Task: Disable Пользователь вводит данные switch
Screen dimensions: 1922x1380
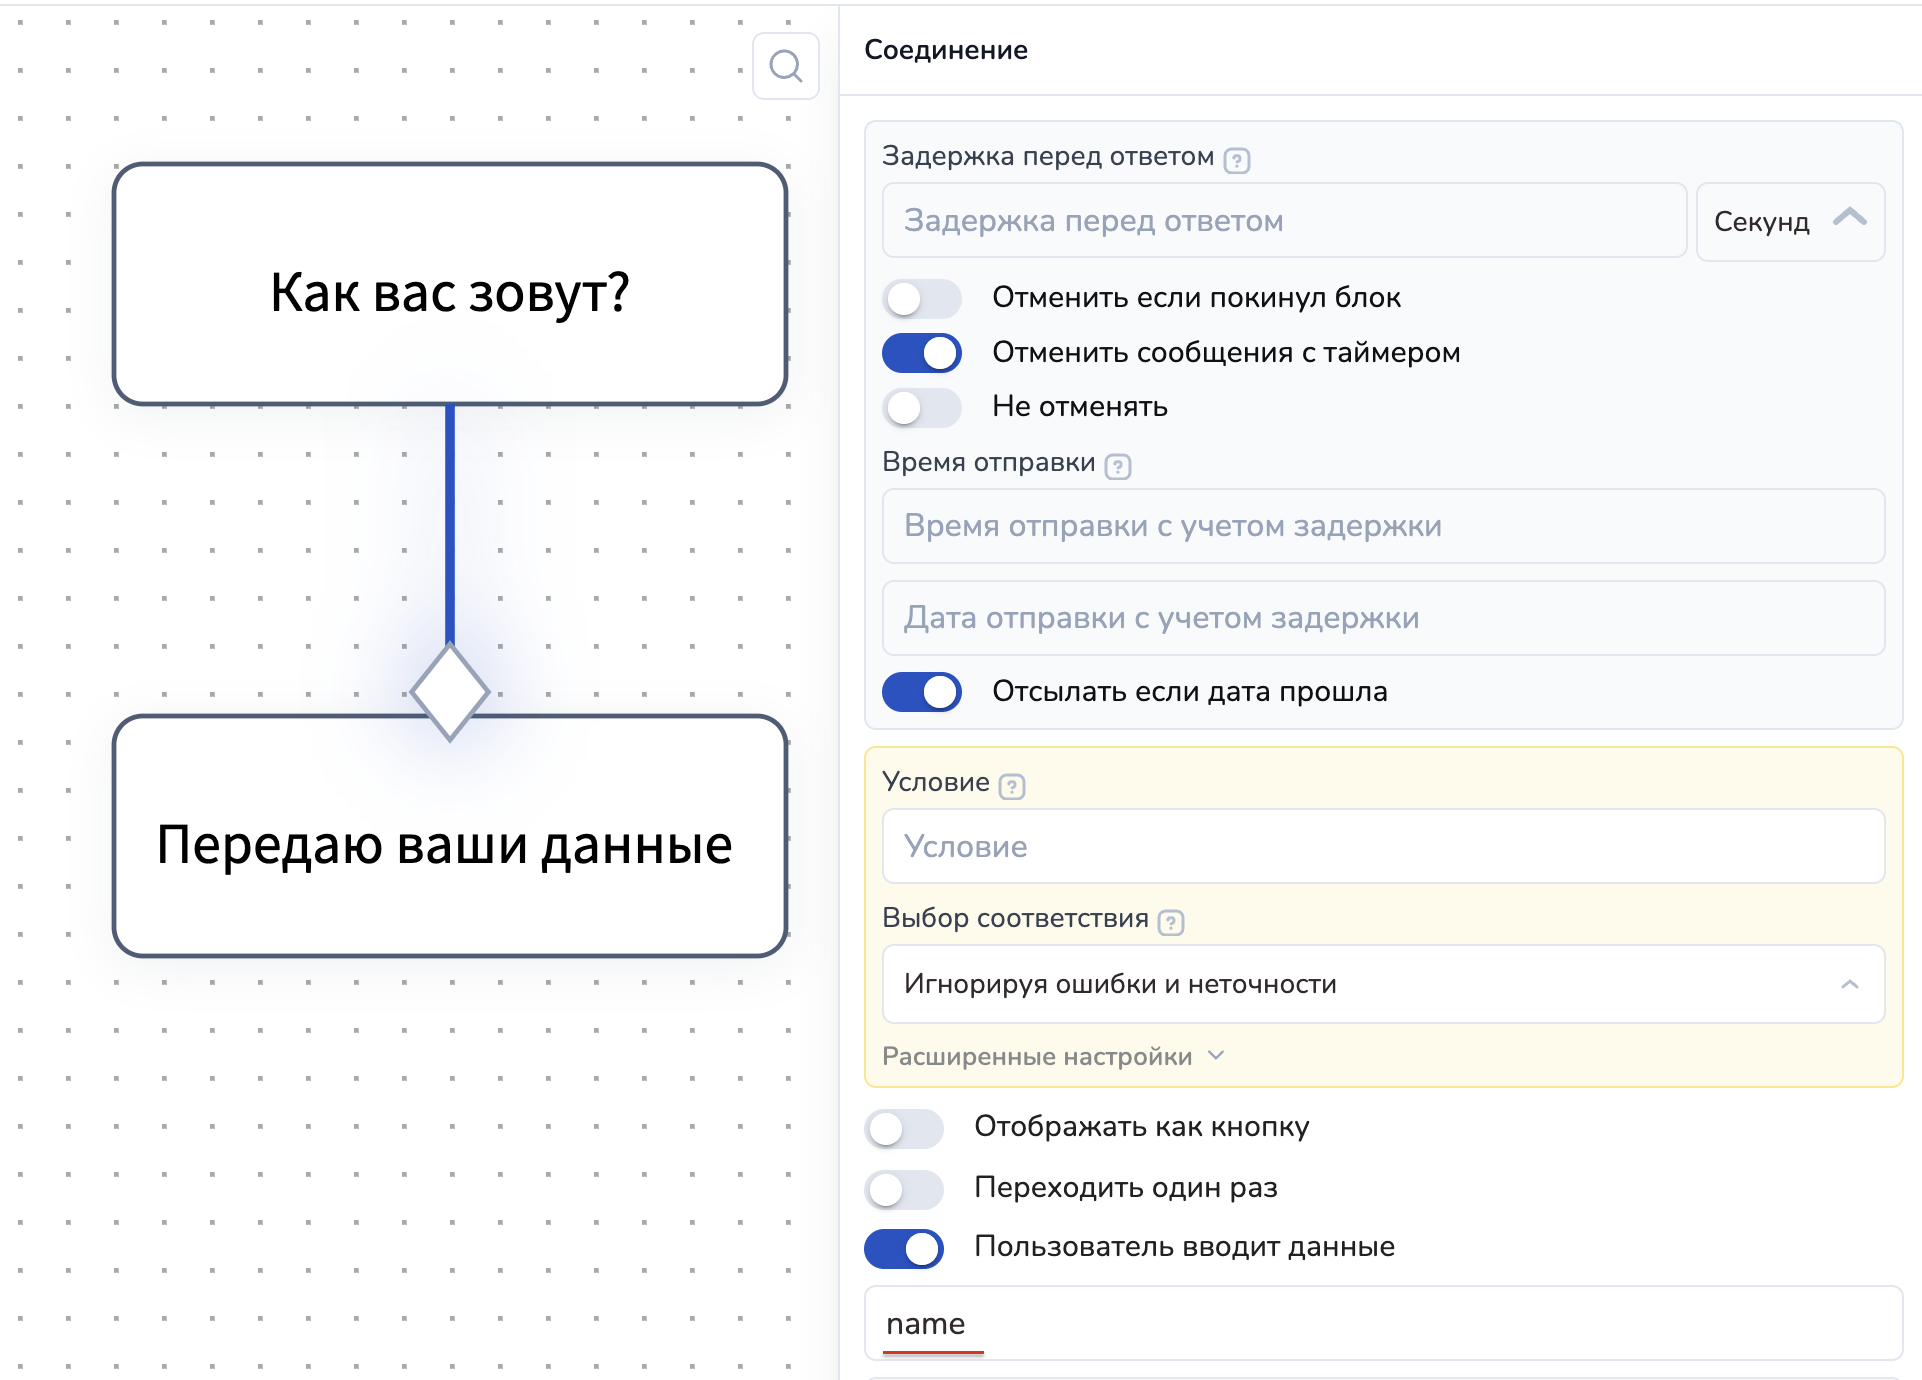Action: (x=903, y=1248)
